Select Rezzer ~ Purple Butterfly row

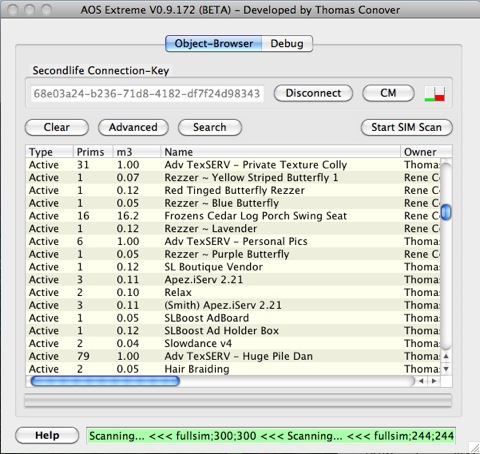[233, 254]
